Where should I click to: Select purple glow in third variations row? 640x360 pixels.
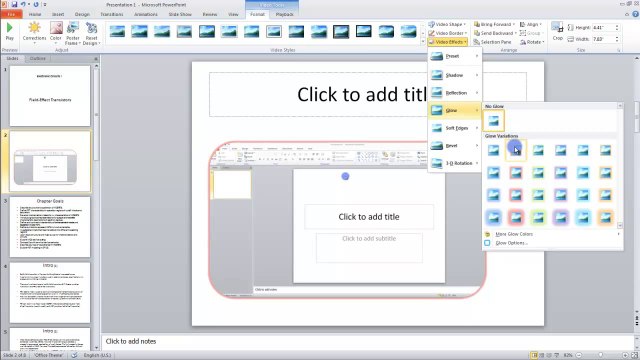[560, 195]
